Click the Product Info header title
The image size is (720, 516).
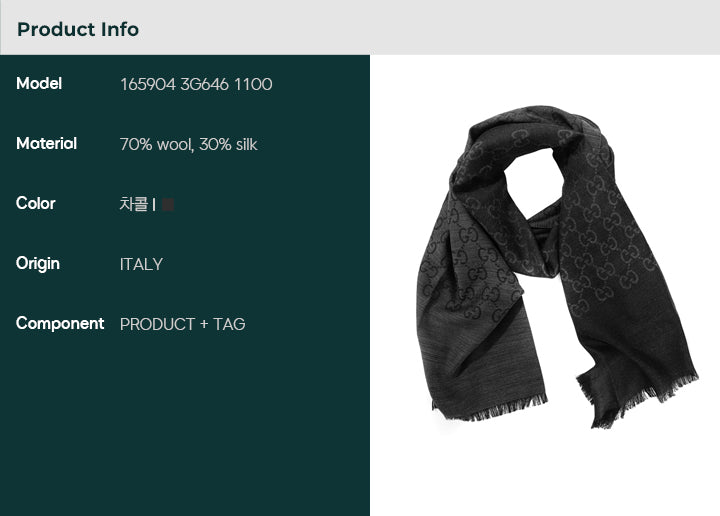click(x=78, y=29)
